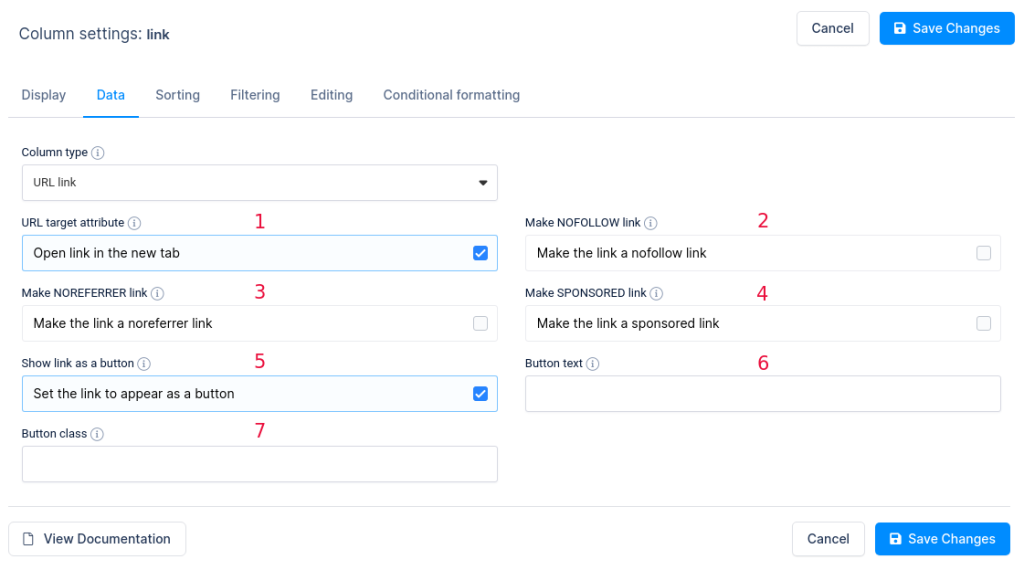Enable the noreferrer link checkbox

[x=480, y=323]
